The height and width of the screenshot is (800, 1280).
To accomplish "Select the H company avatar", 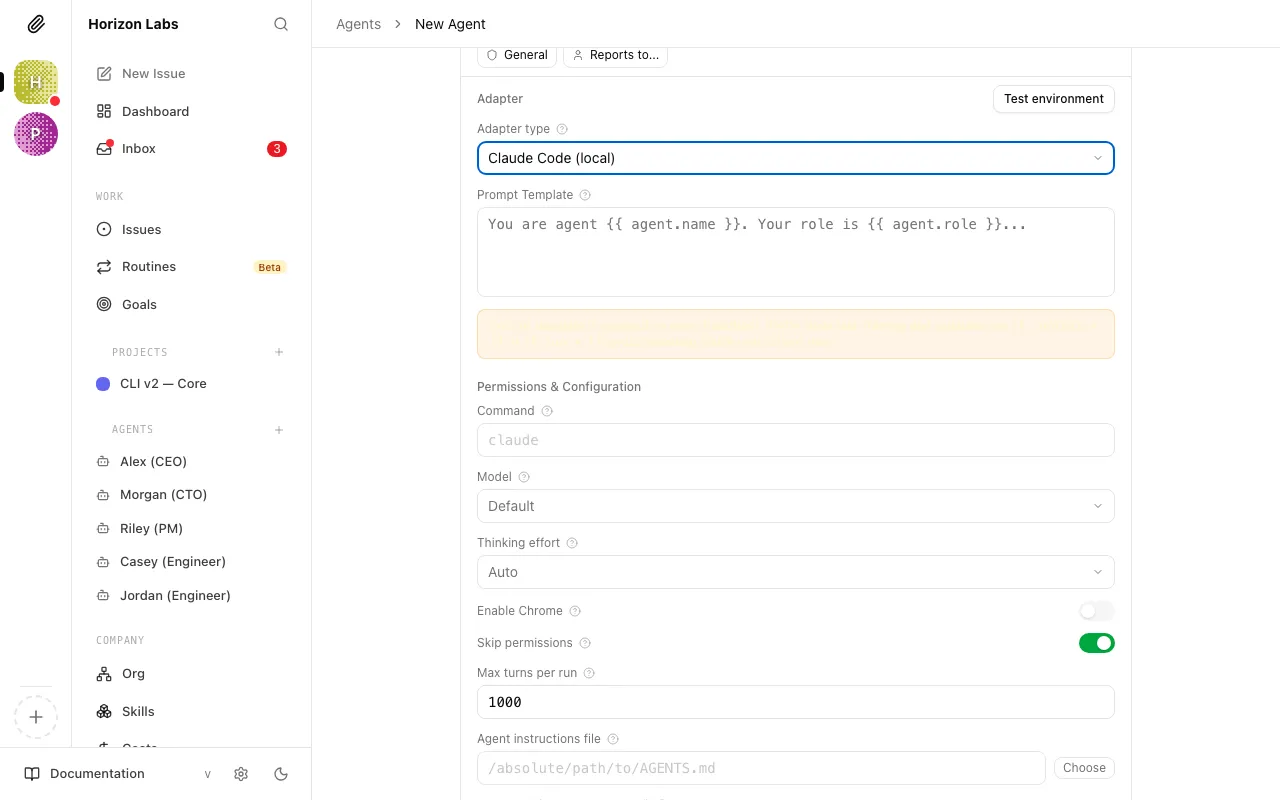I will (x=36, y=82).
